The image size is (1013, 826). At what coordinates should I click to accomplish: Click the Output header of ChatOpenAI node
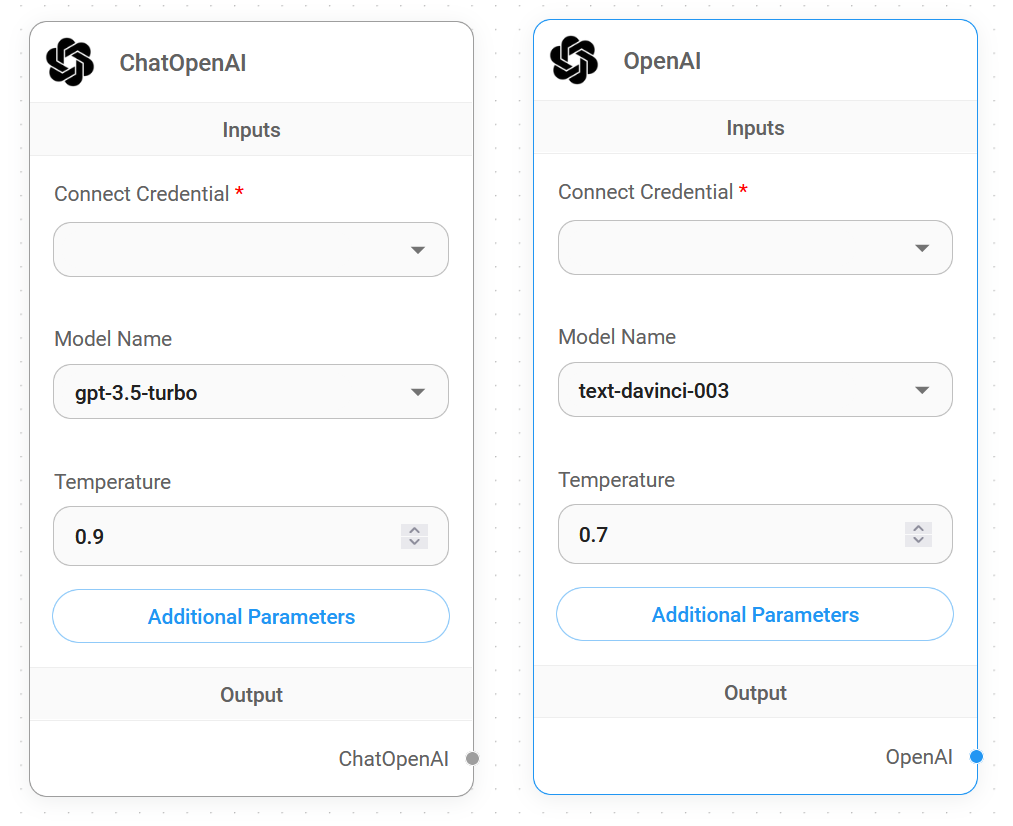point(251,694)
